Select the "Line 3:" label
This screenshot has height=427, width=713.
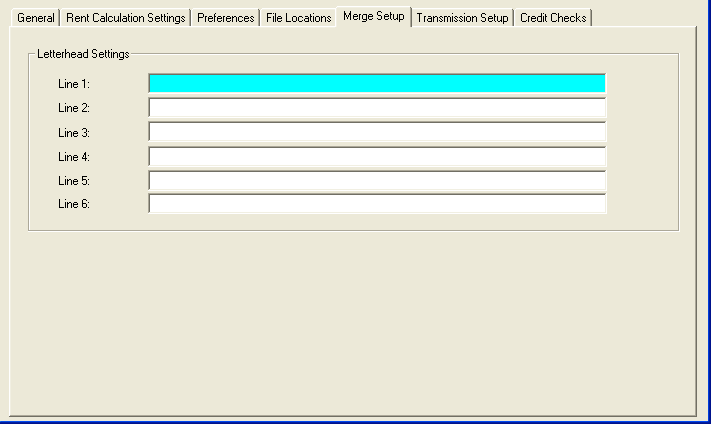(x=74, y=133)
